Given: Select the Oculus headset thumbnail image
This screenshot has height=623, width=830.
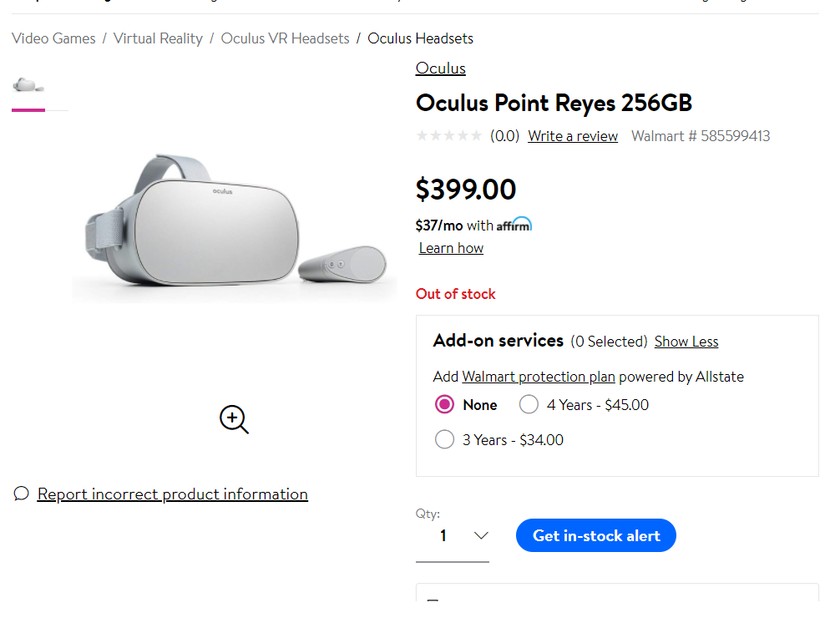Looking at the screenshot, I should pyautogui.click(x=28, y=86).
